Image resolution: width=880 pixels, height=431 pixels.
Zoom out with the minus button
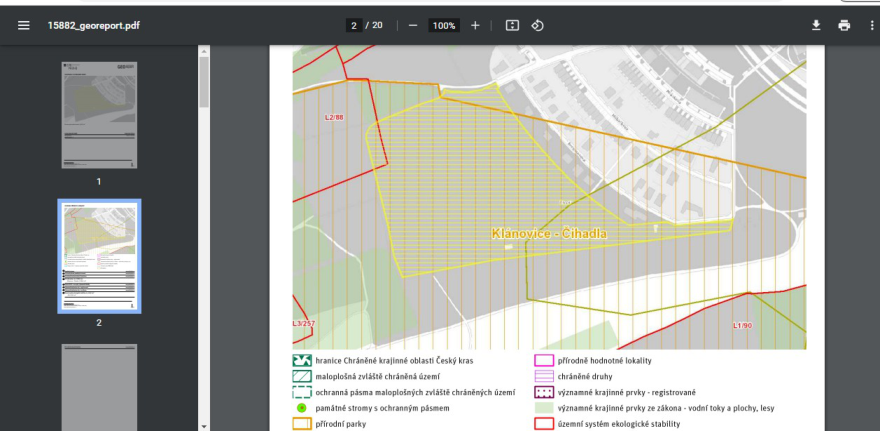coord(413,25)
